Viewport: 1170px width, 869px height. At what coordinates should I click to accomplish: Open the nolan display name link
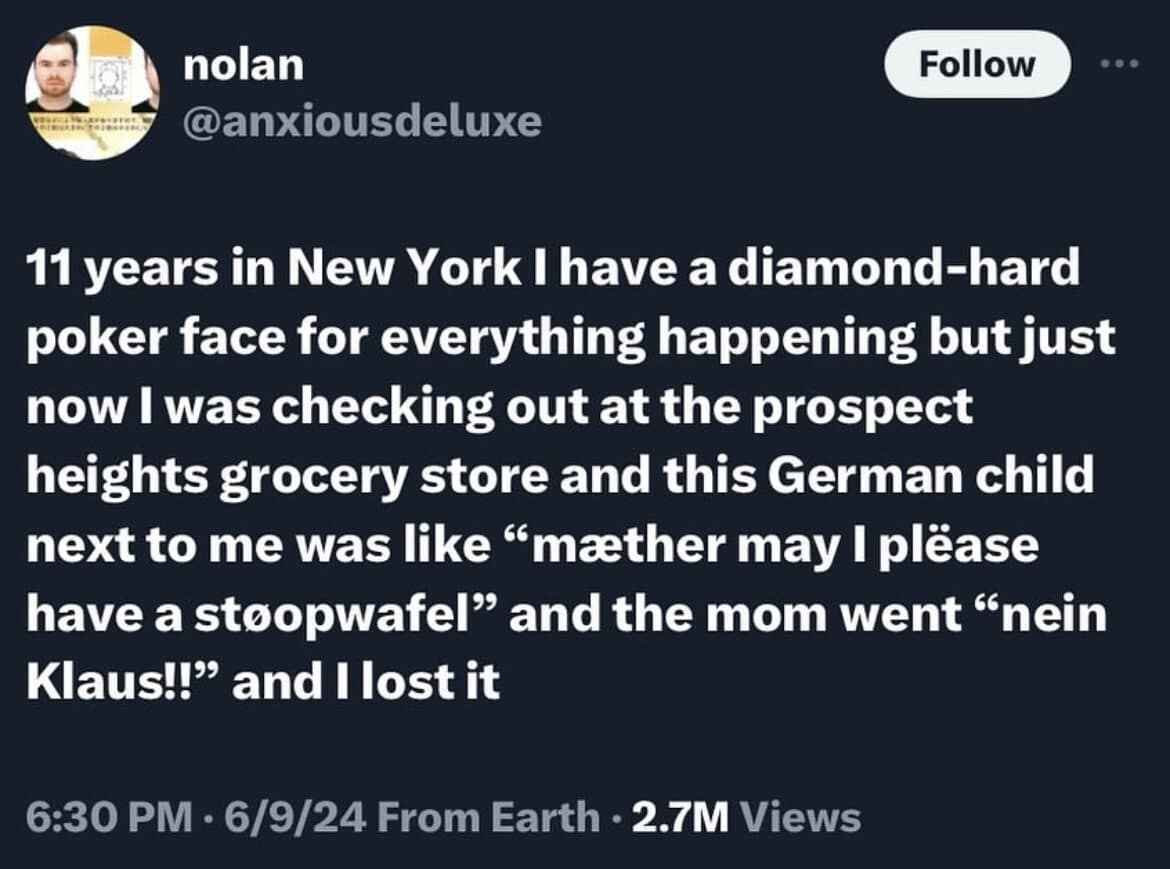pyautogui.click(x=243, y=65)
